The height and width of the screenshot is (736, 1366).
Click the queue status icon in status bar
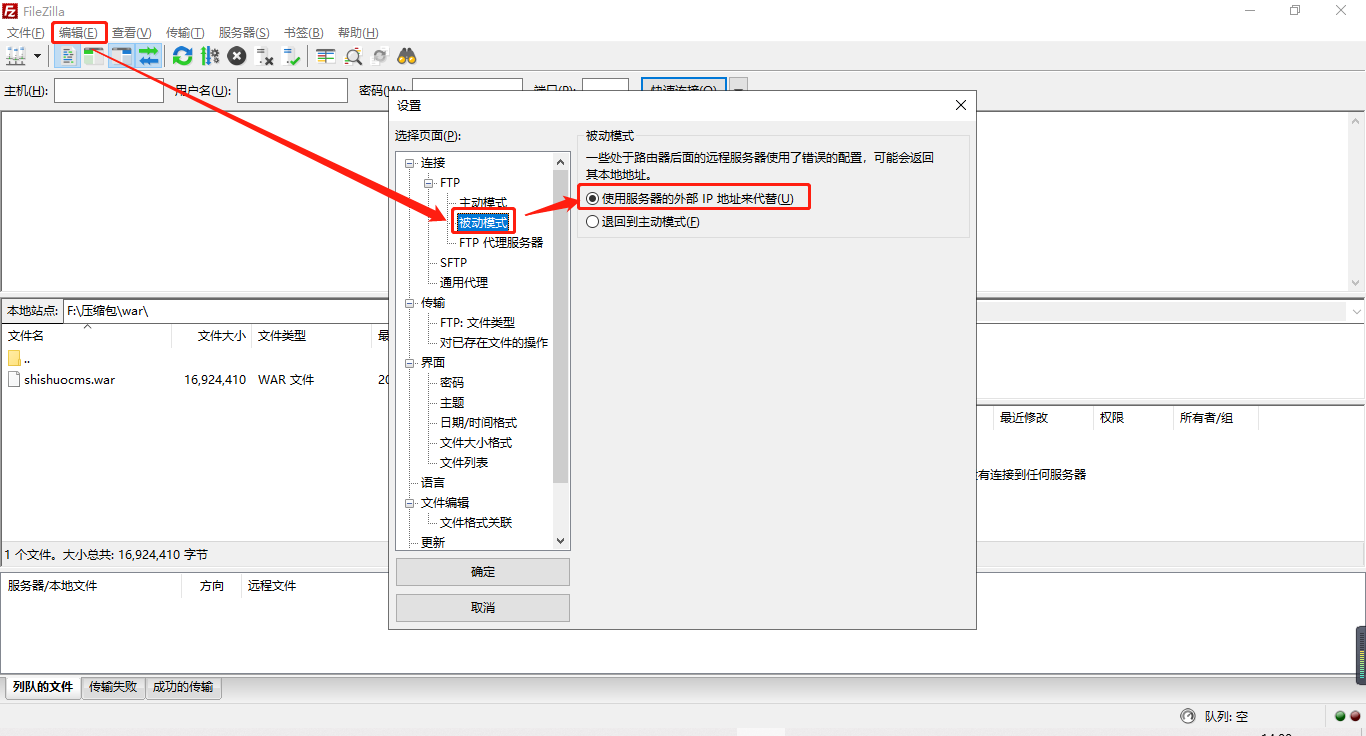click(1187, 716)
